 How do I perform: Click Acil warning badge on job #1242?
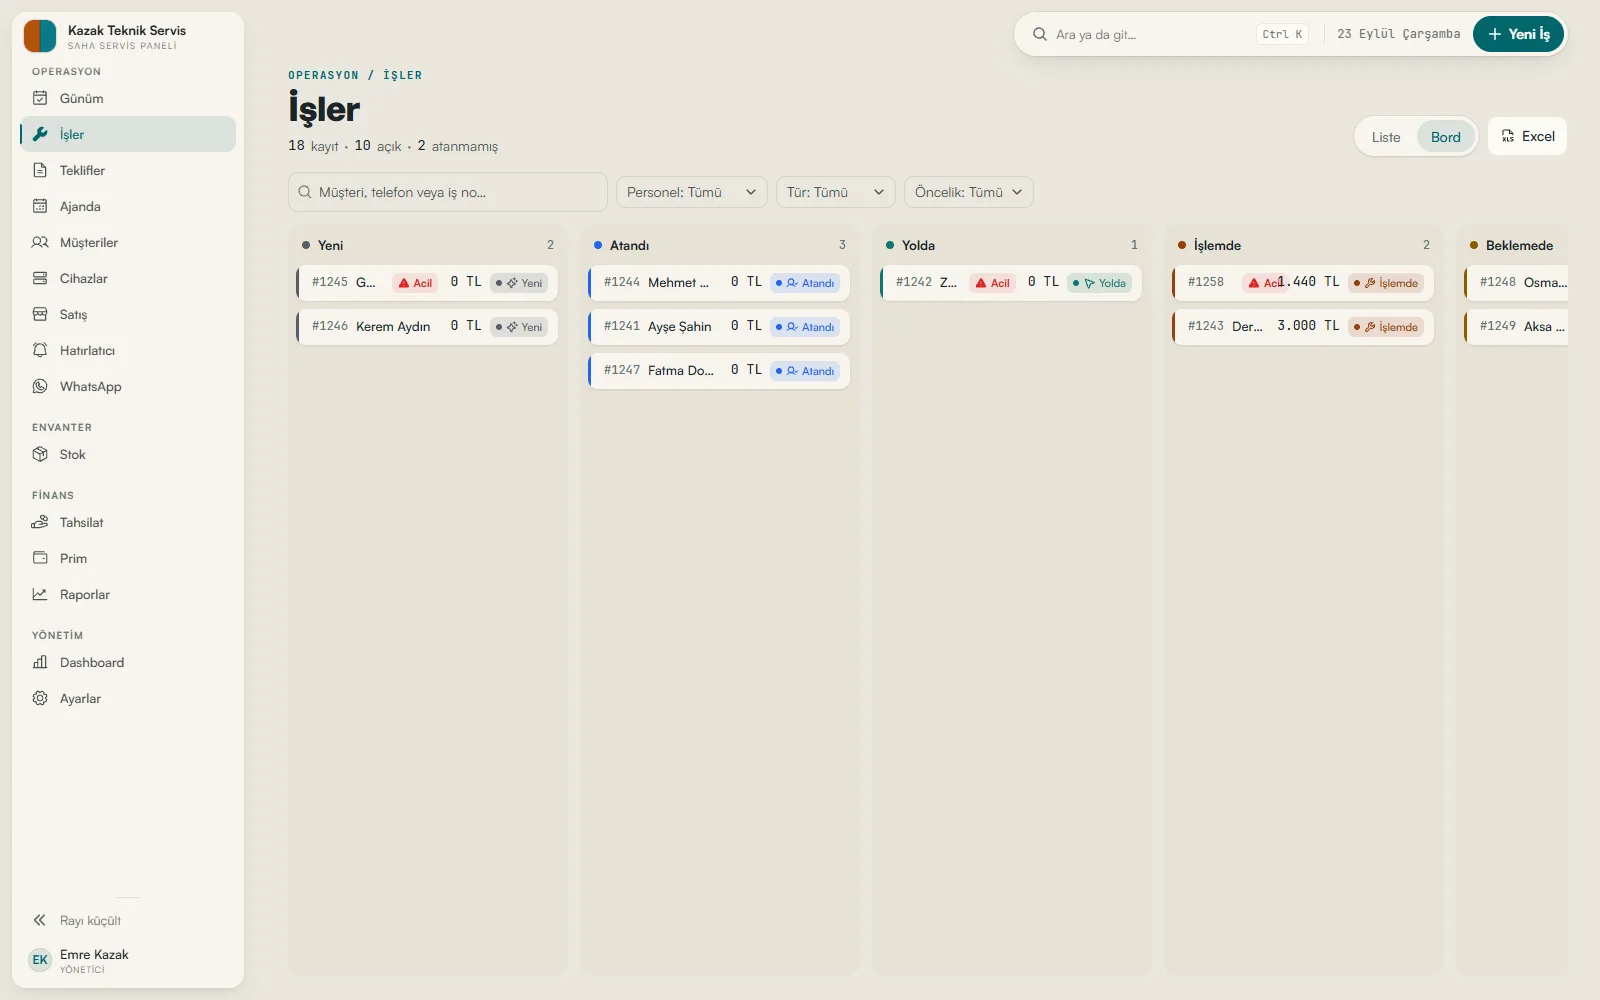click(993, 283)
